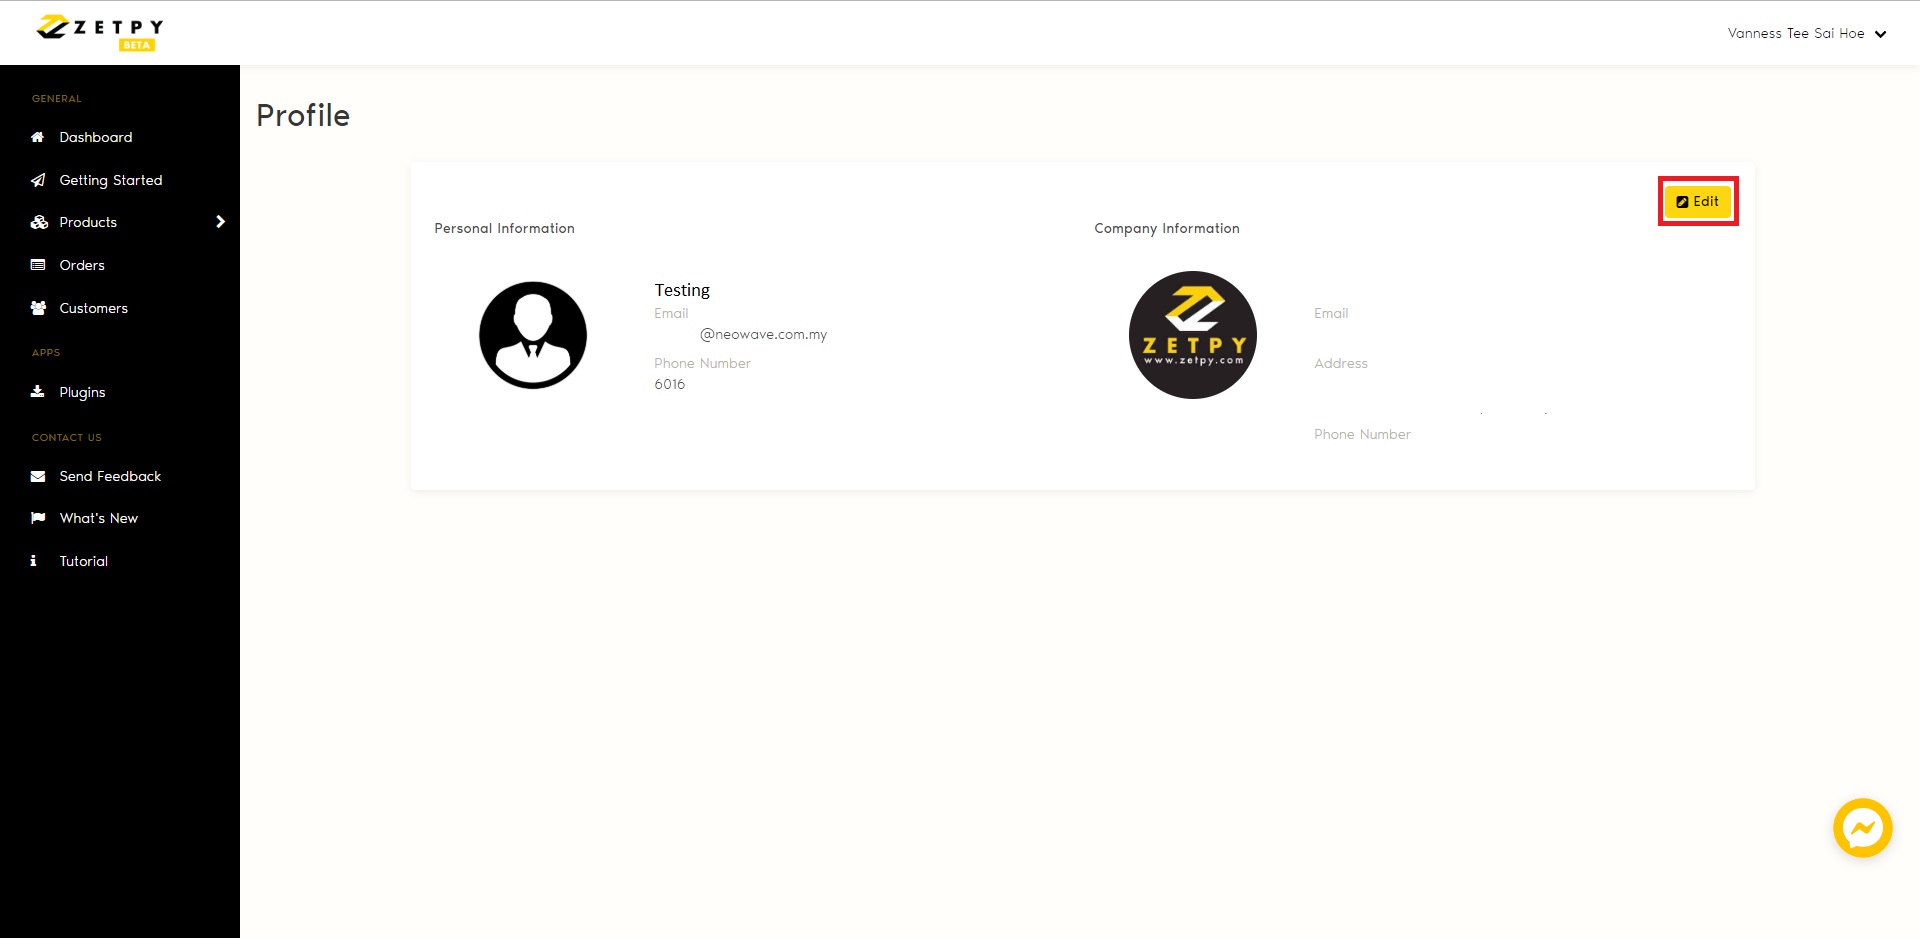Screen dimensions: 1920x938
Task: Click the Dashboard home icon
Action: pyautogui.click(x=38, y=137)
